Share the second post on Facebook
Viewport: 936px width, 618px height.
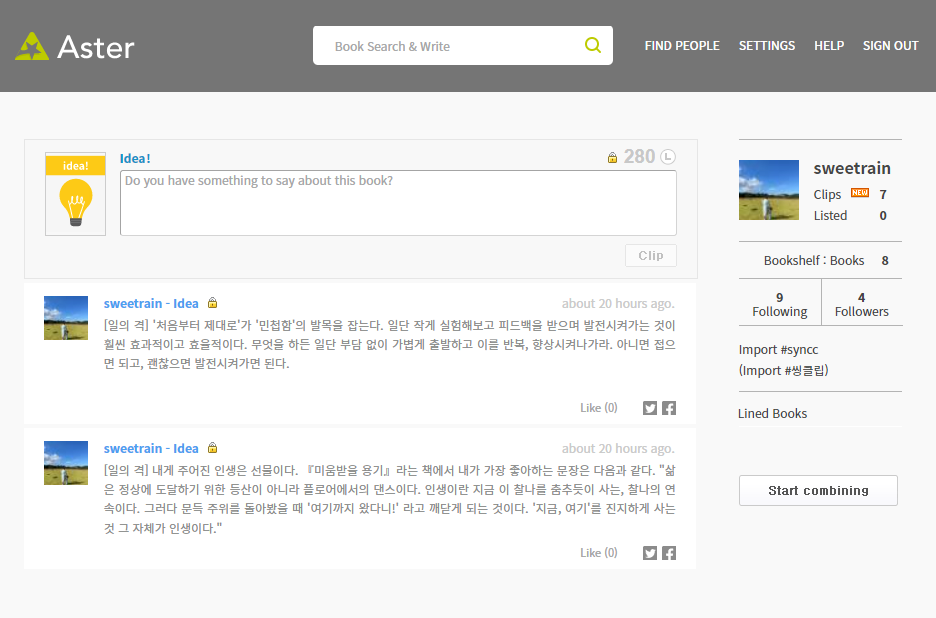coord(669,553)
